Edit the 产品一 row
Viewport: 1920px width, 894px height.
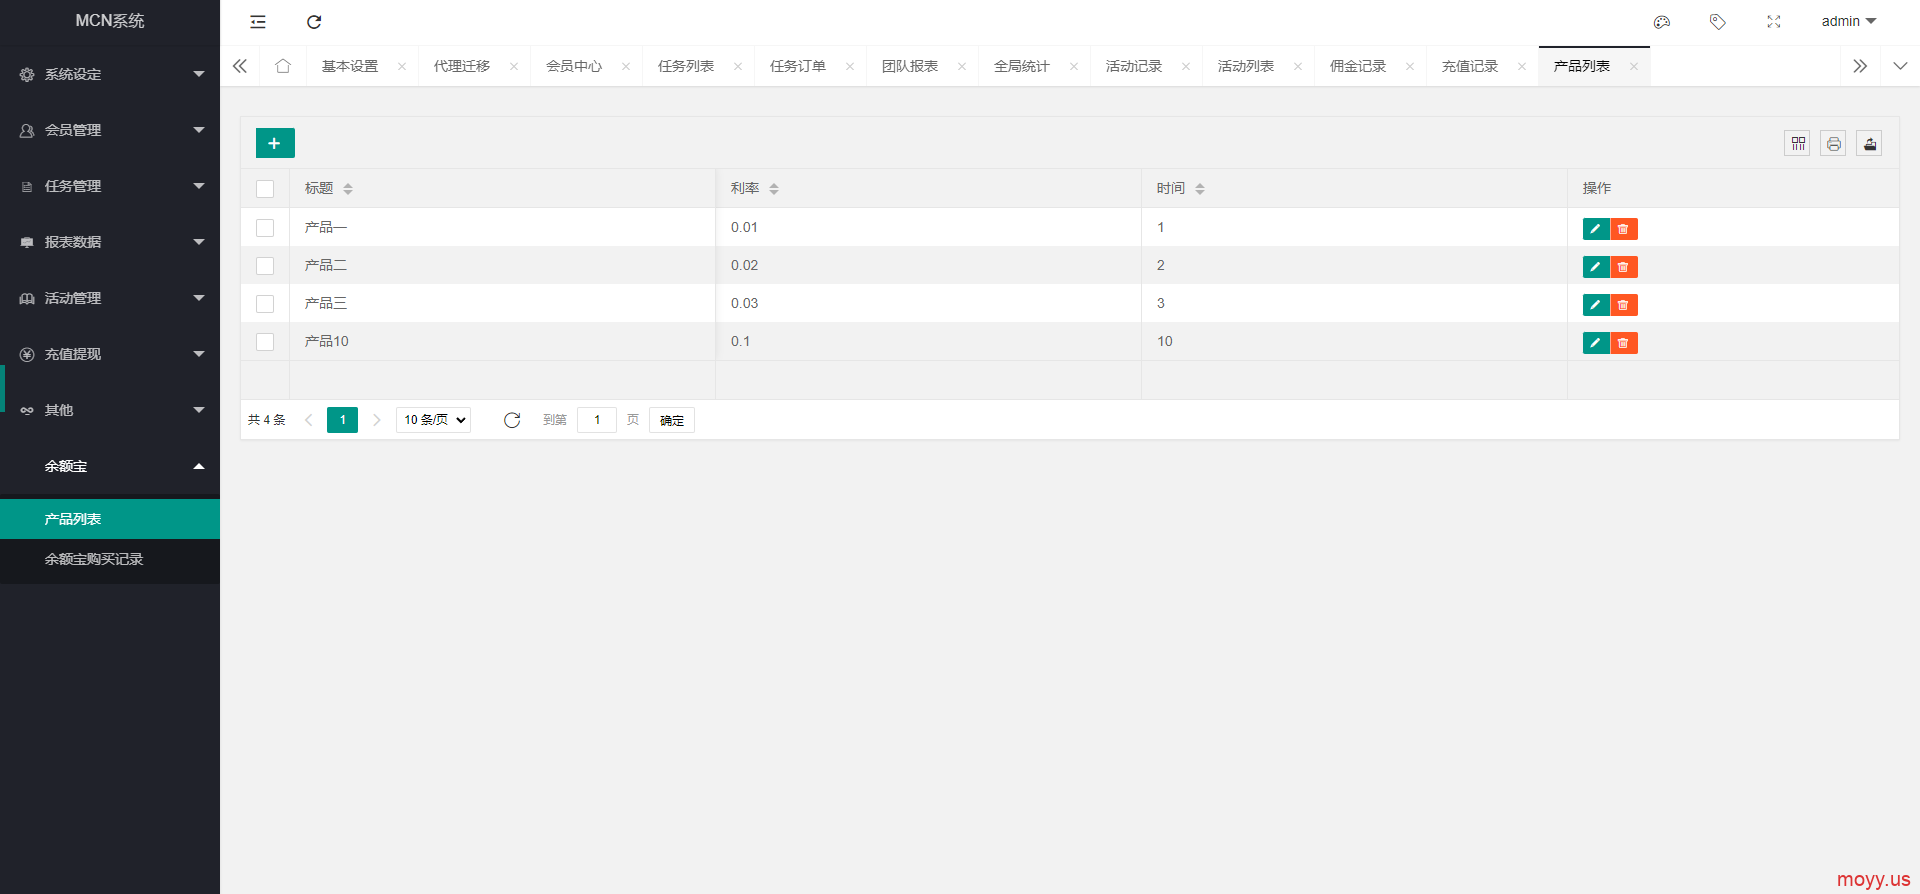(1596, 229)
